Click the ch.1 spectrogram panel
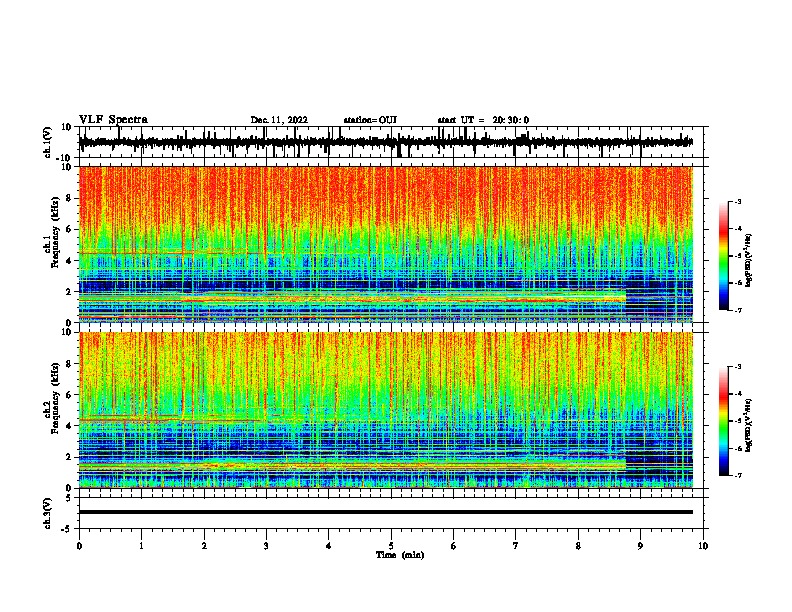 tap(386, 244)
